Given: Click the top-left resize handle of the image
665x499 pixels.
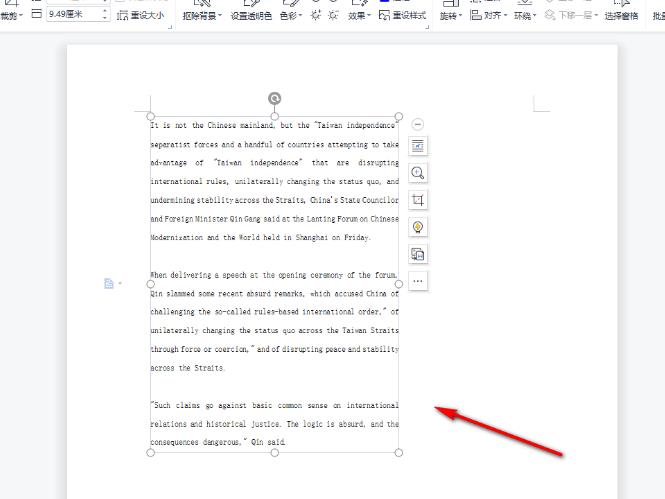Looking at the screenshot, I should click(x=151, y=116).
